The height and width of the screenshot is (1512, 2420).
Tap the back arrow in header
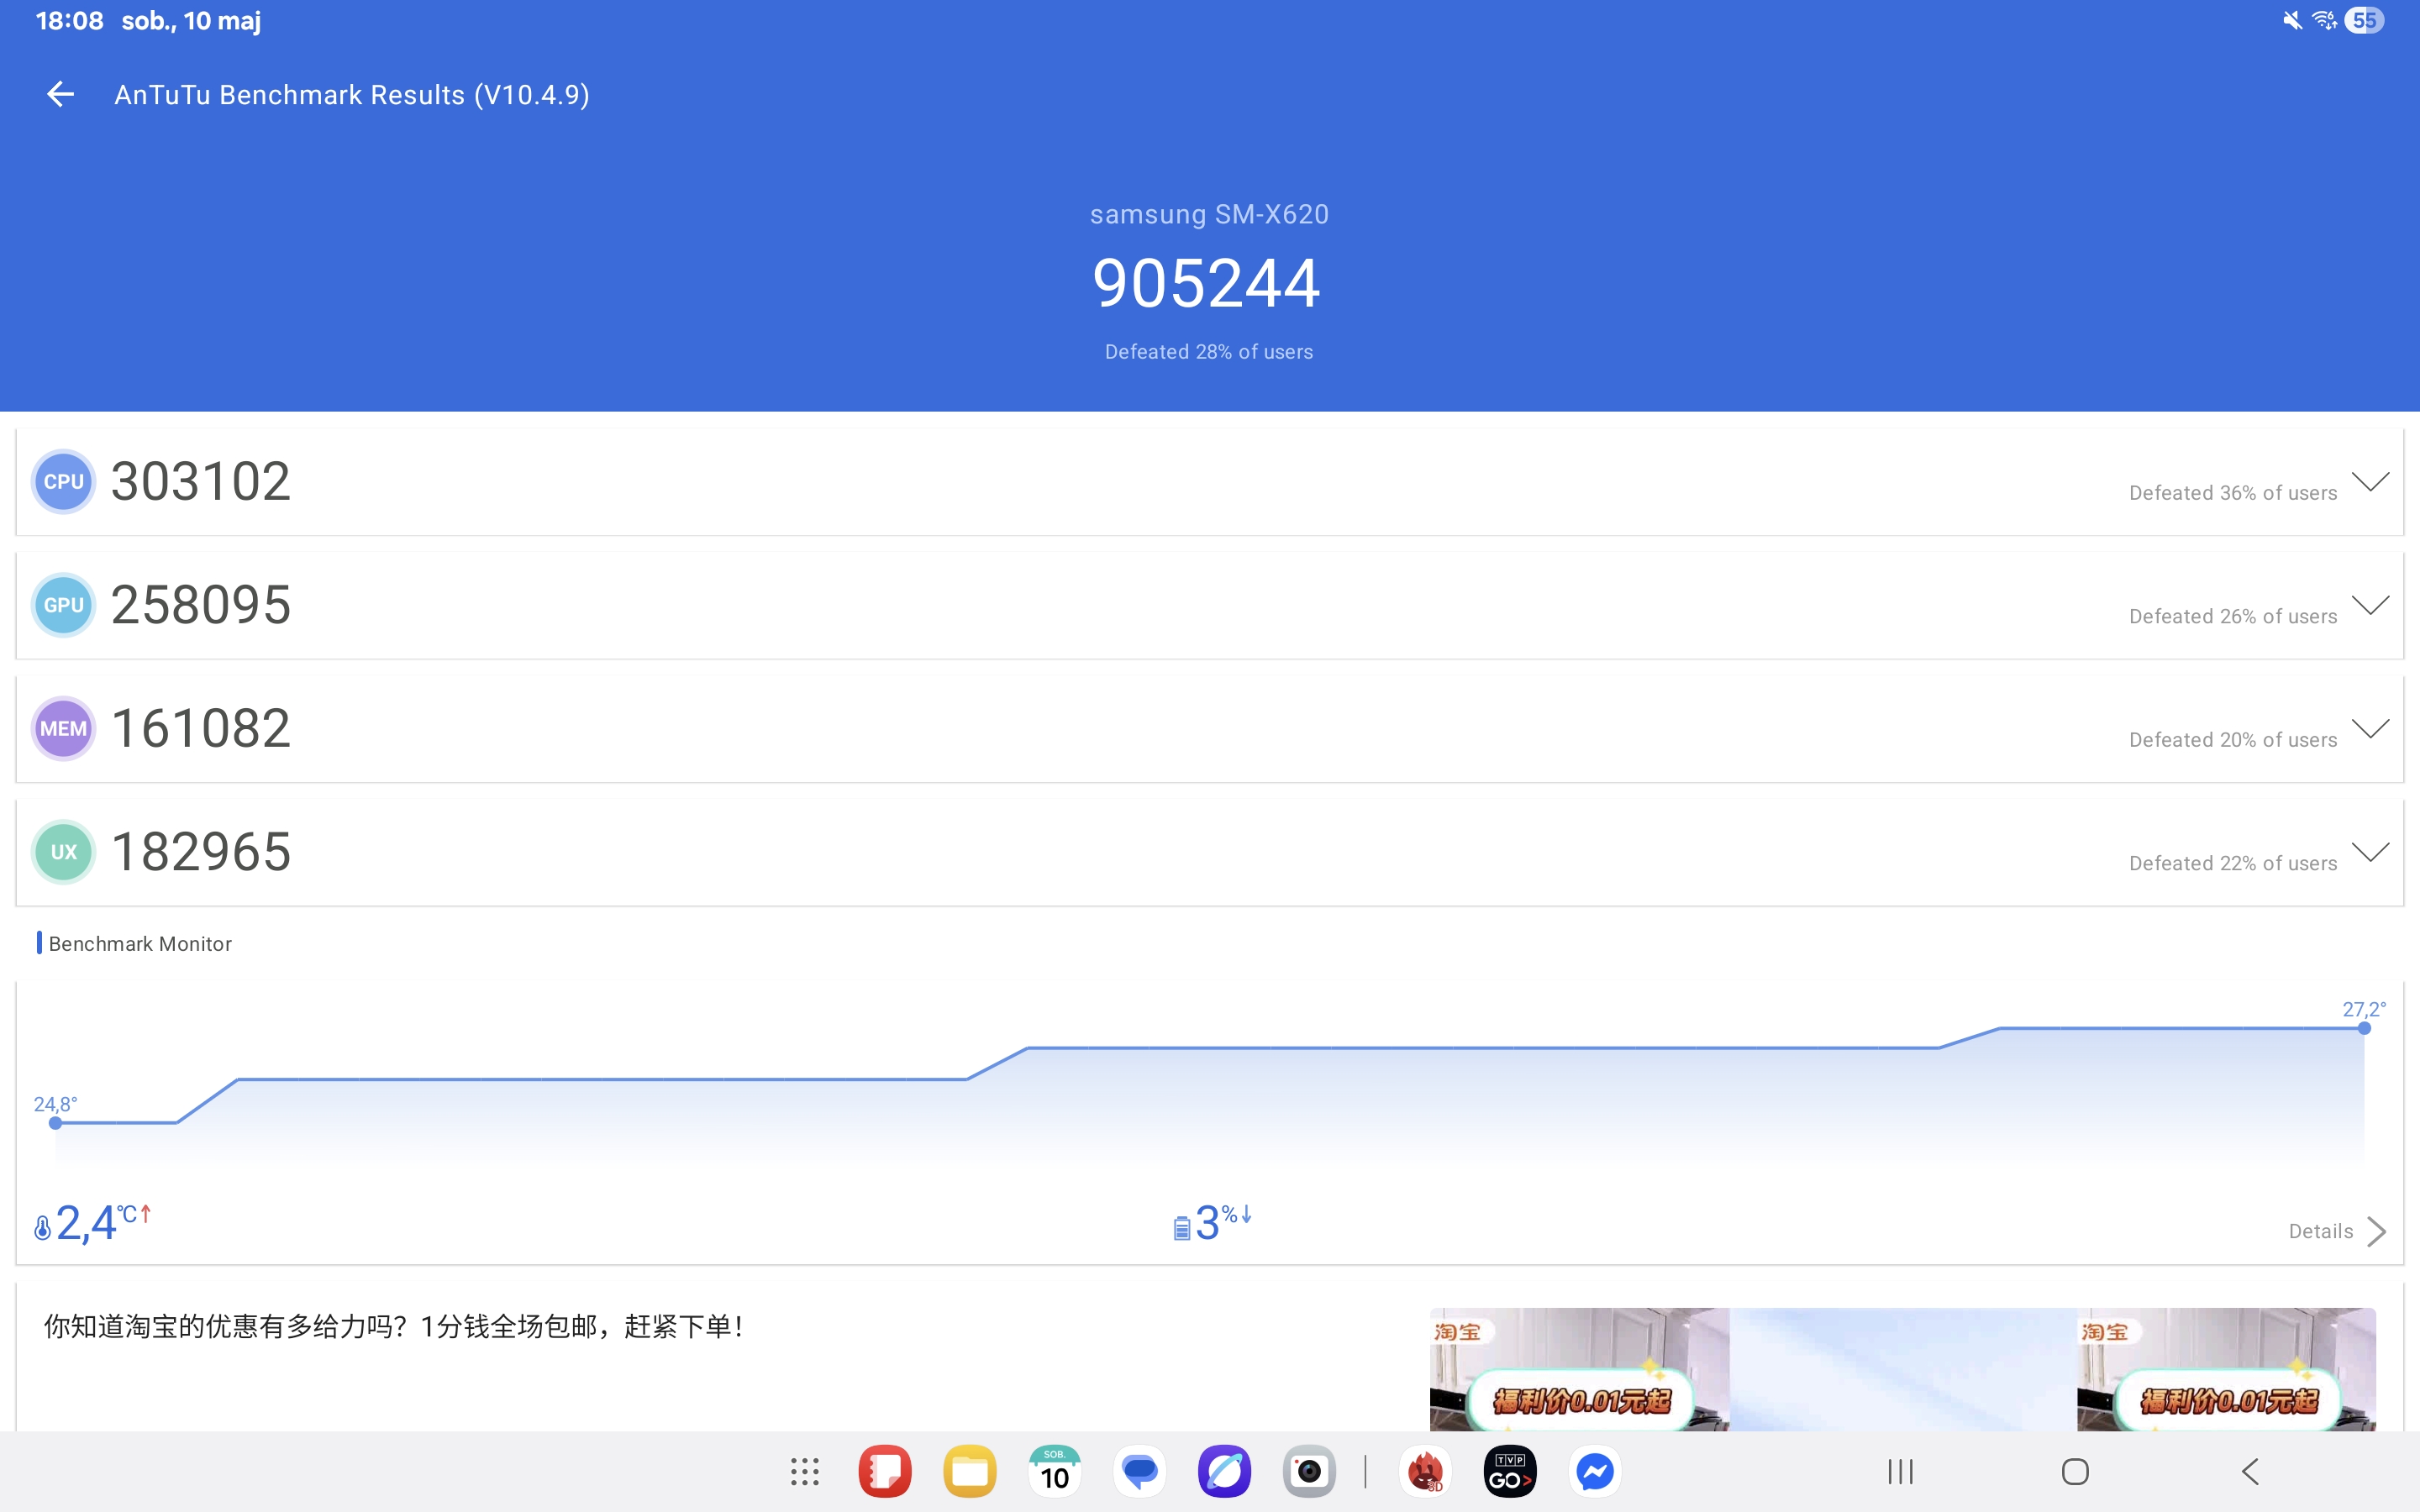tap(61, 94)
